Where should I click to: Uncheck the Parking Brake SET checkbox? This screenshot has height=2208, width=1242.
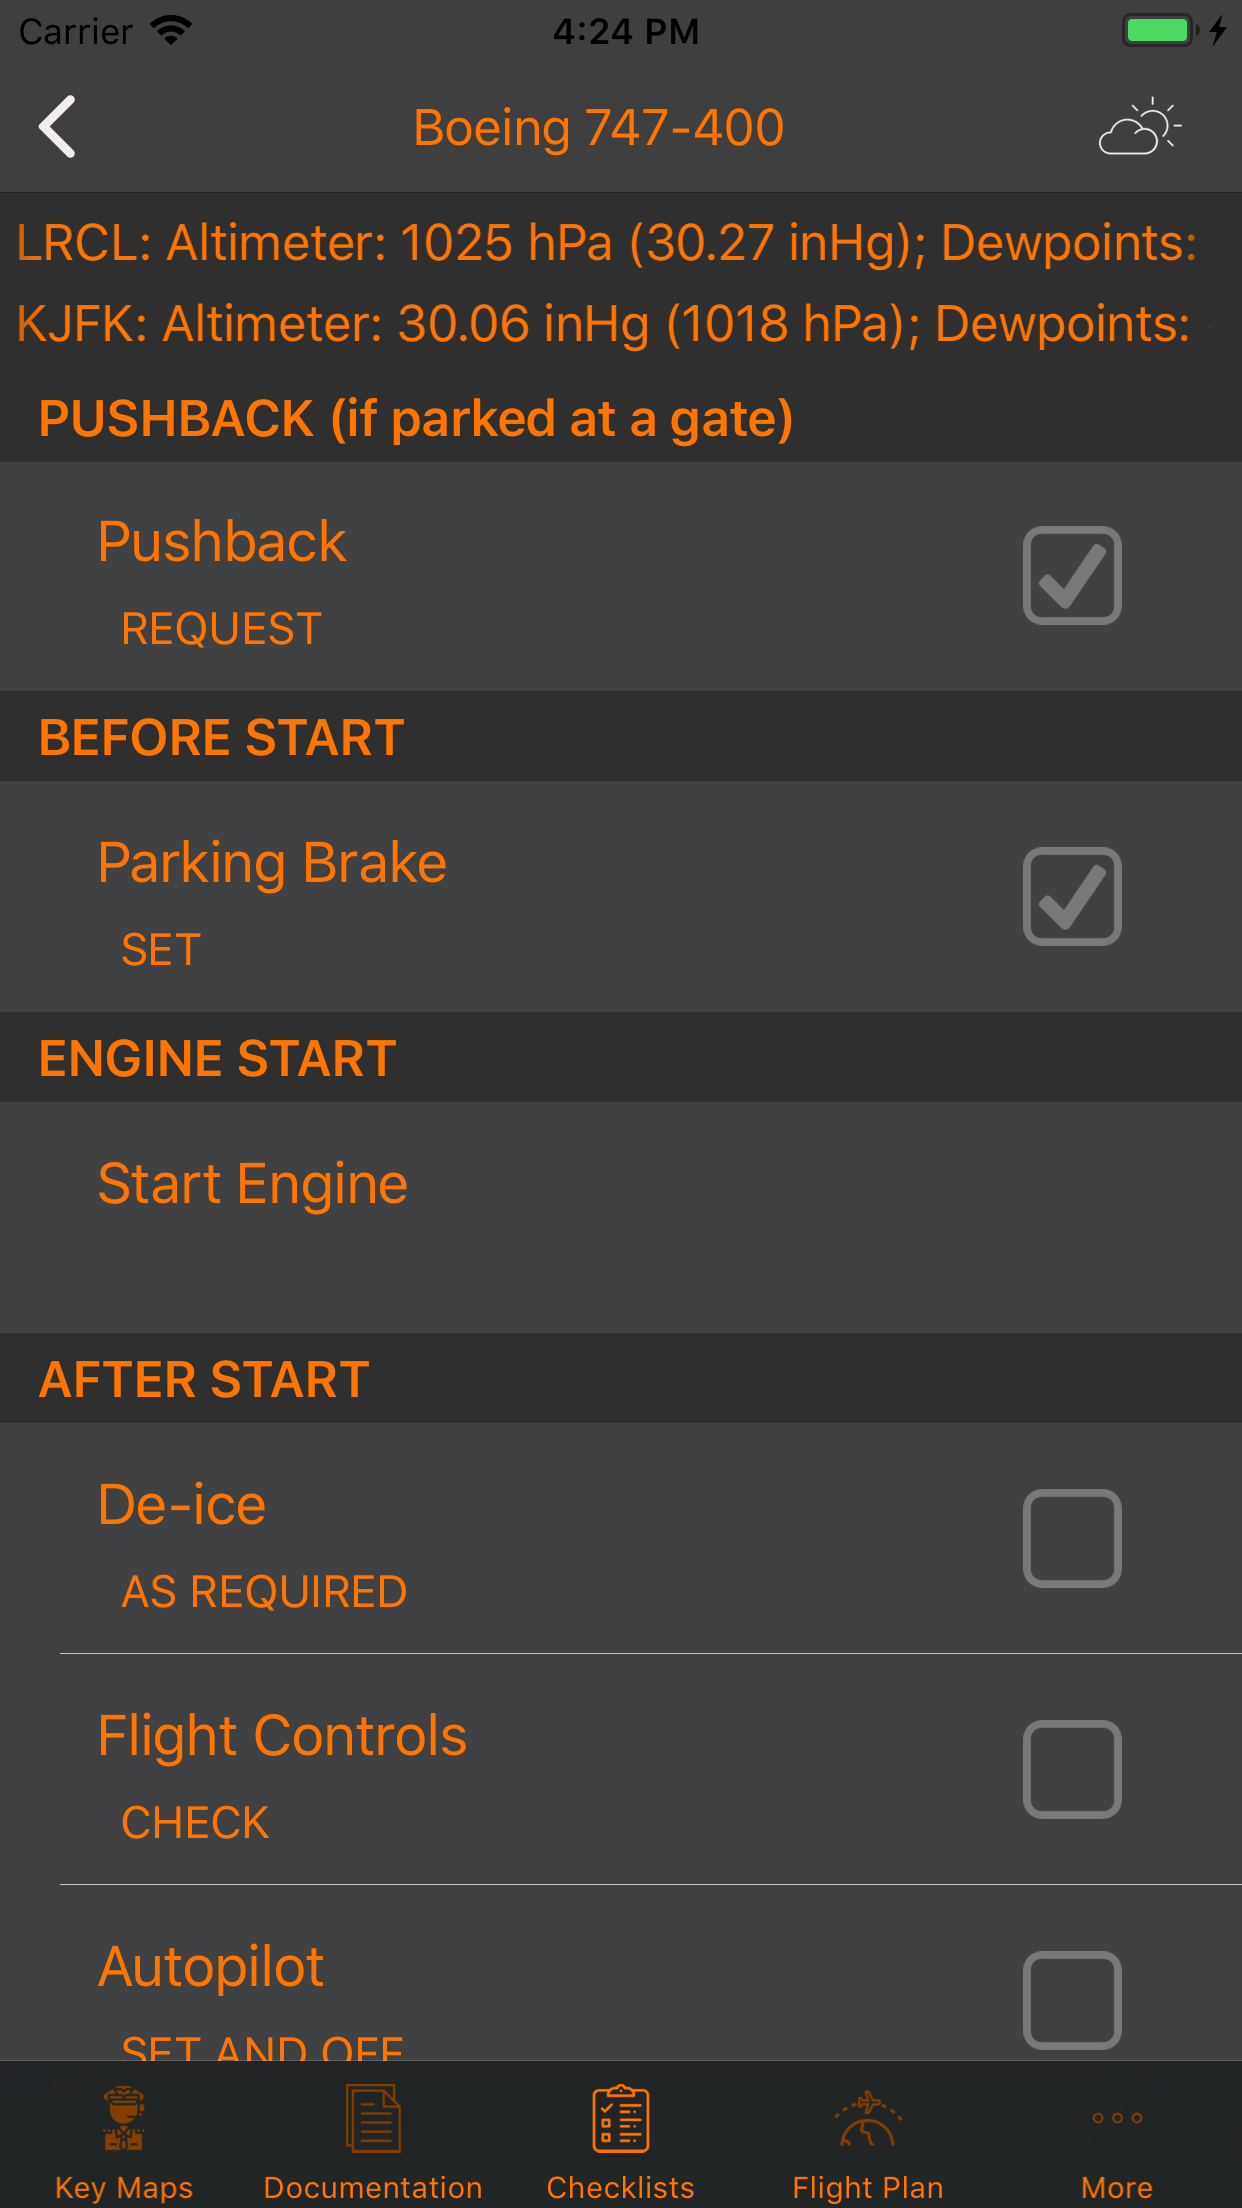click(1072, 897)
